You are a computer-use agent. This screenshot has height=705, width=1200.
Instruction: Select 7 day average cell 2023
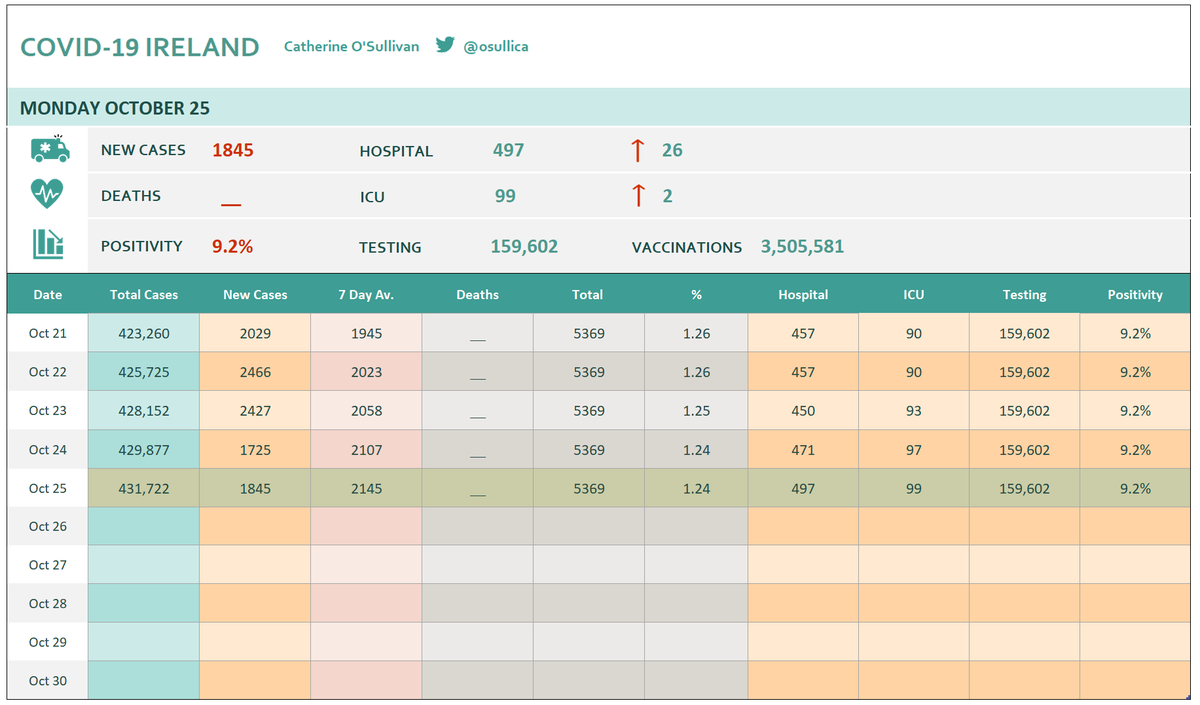367,372
